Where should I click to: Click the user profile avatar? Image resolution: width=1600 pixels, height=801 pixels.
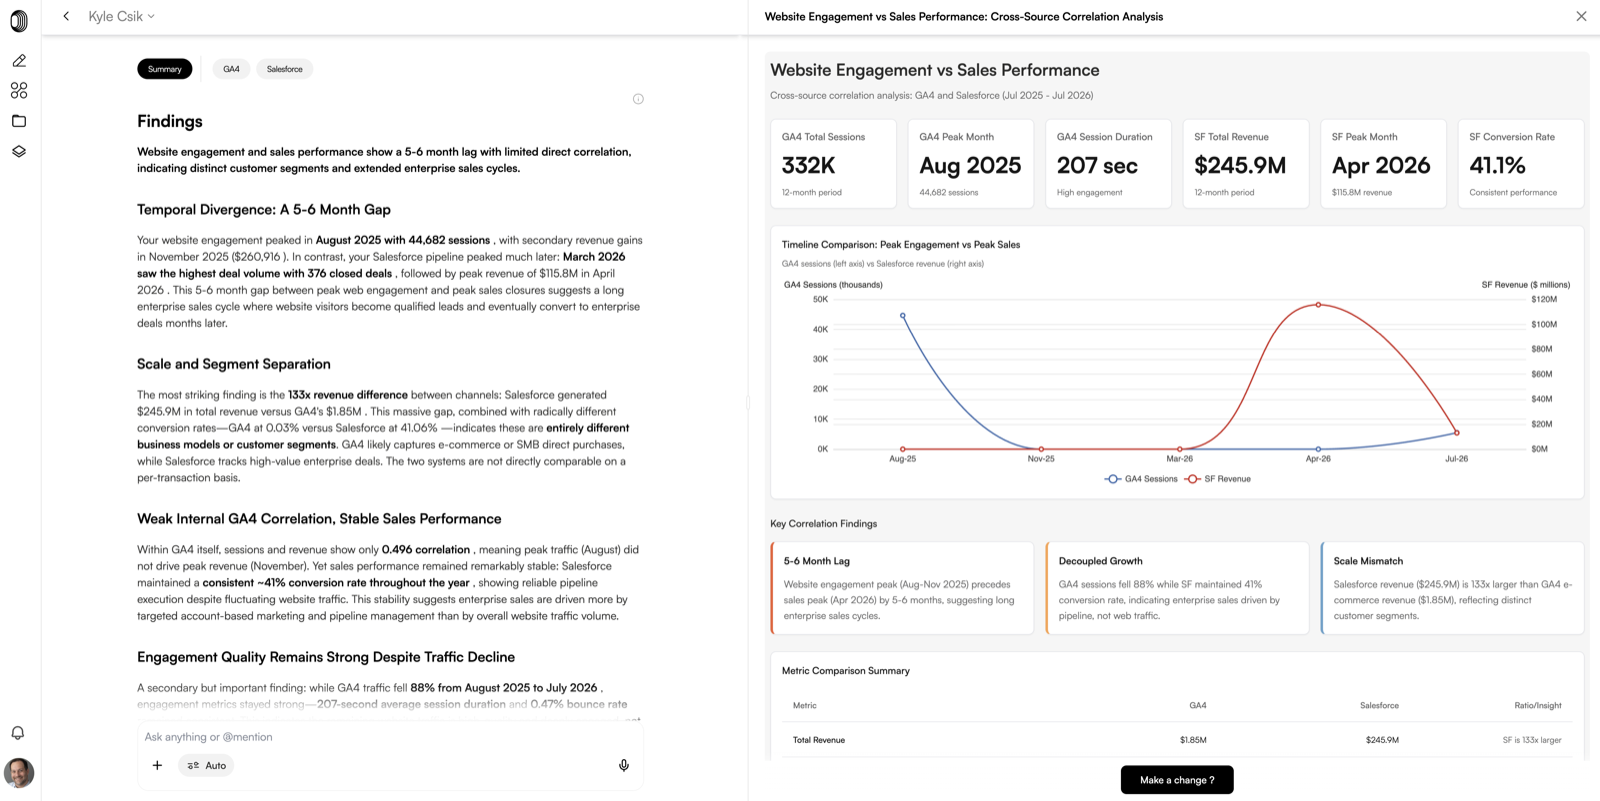pyautogui.click(x=19, y=773)
